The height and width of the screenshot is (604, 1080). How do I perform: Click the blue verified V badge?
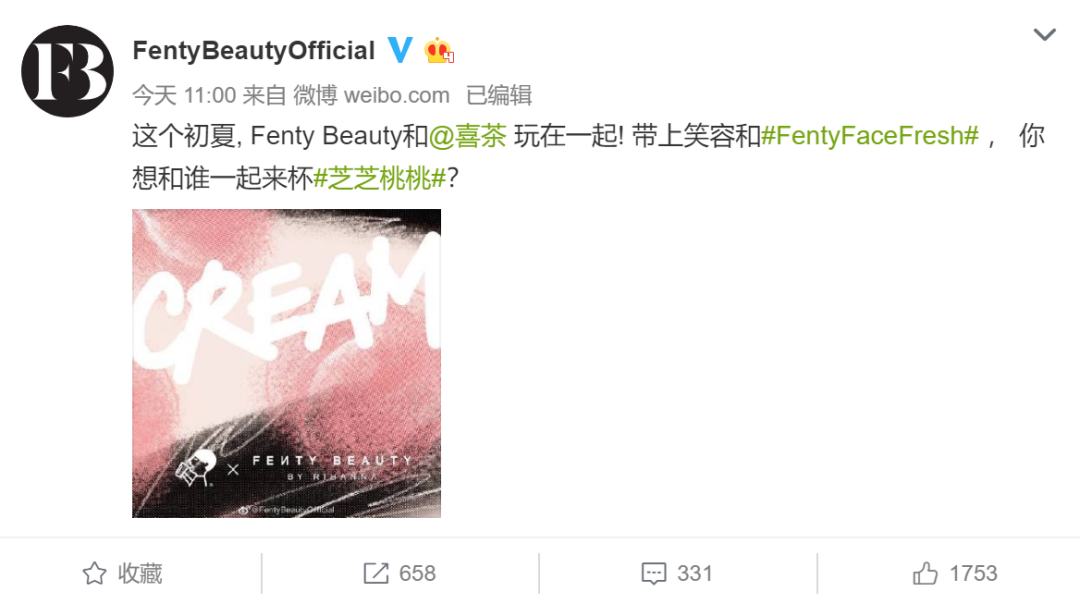pos(400,50)
